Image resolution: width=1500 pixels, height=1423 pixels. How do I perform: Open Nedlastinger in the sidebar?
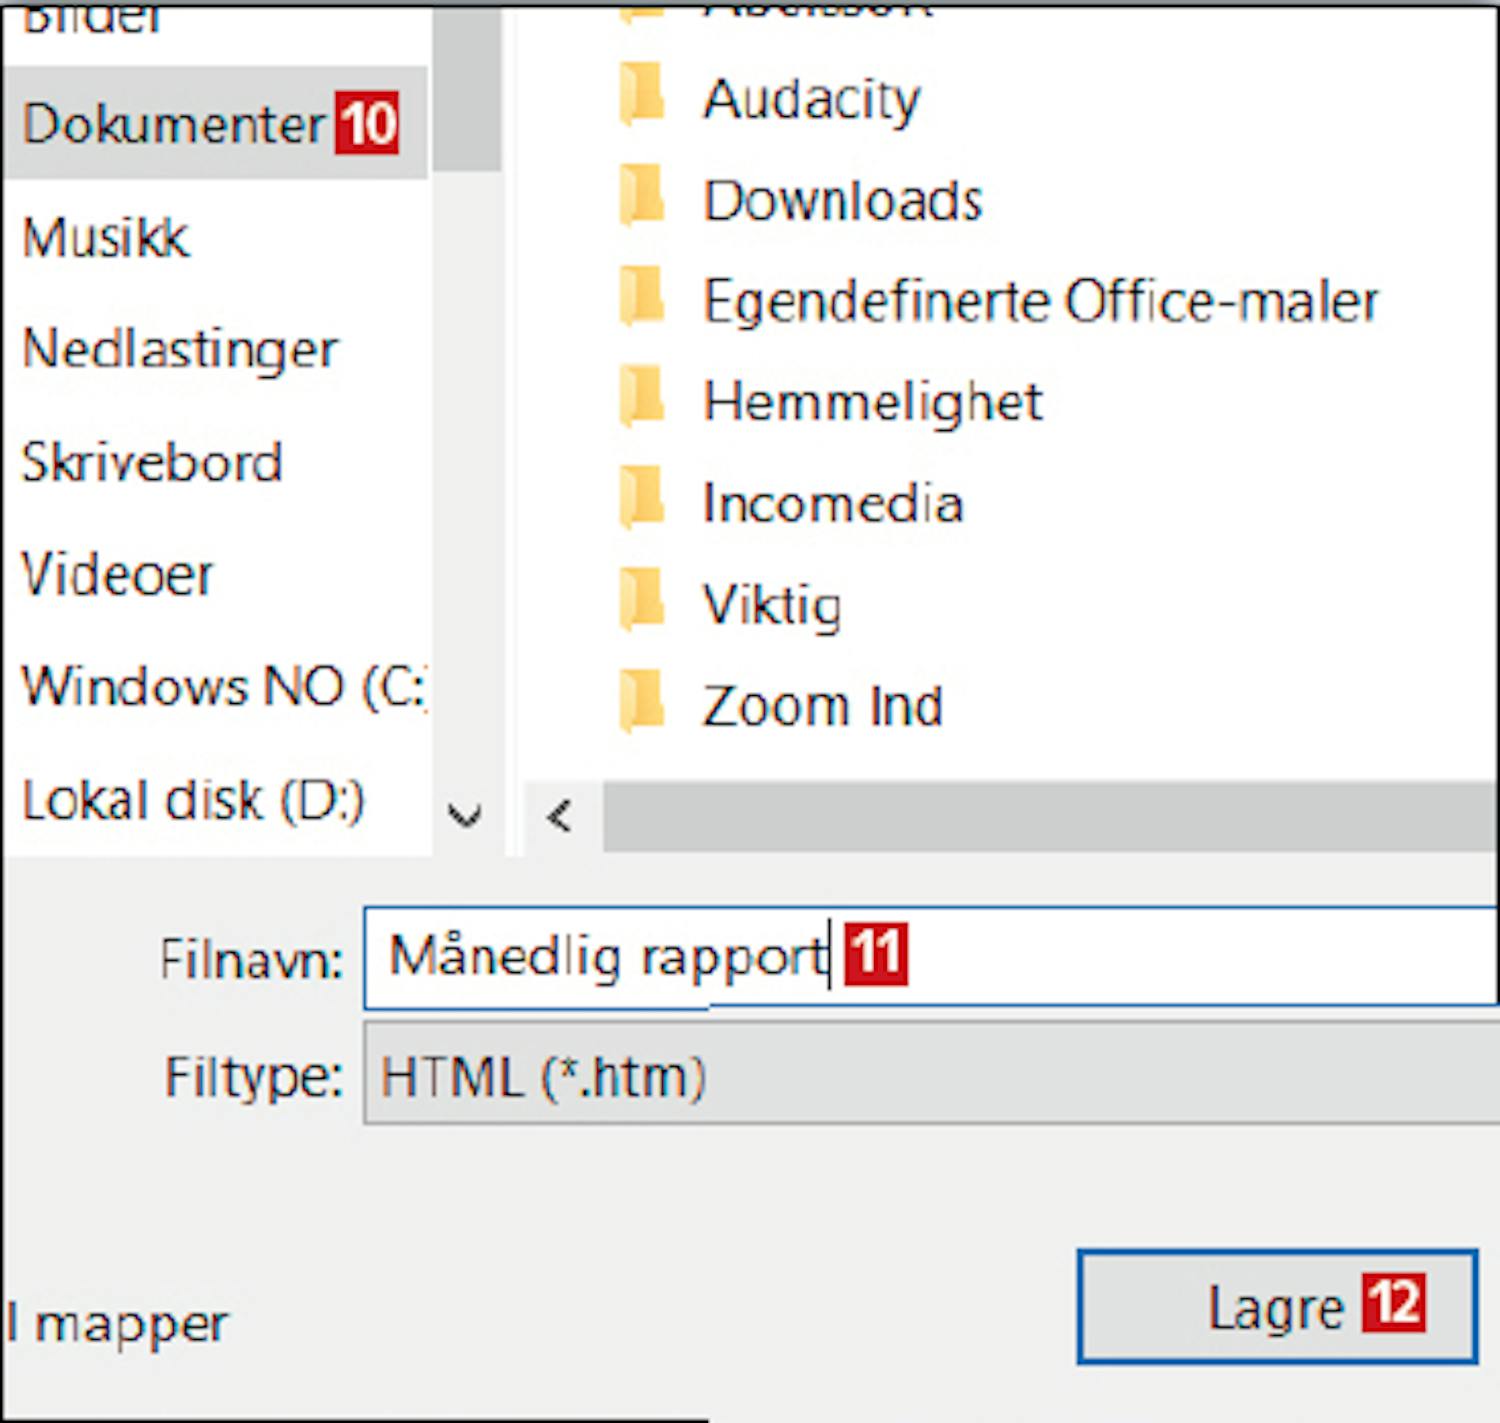coord(180,350)
